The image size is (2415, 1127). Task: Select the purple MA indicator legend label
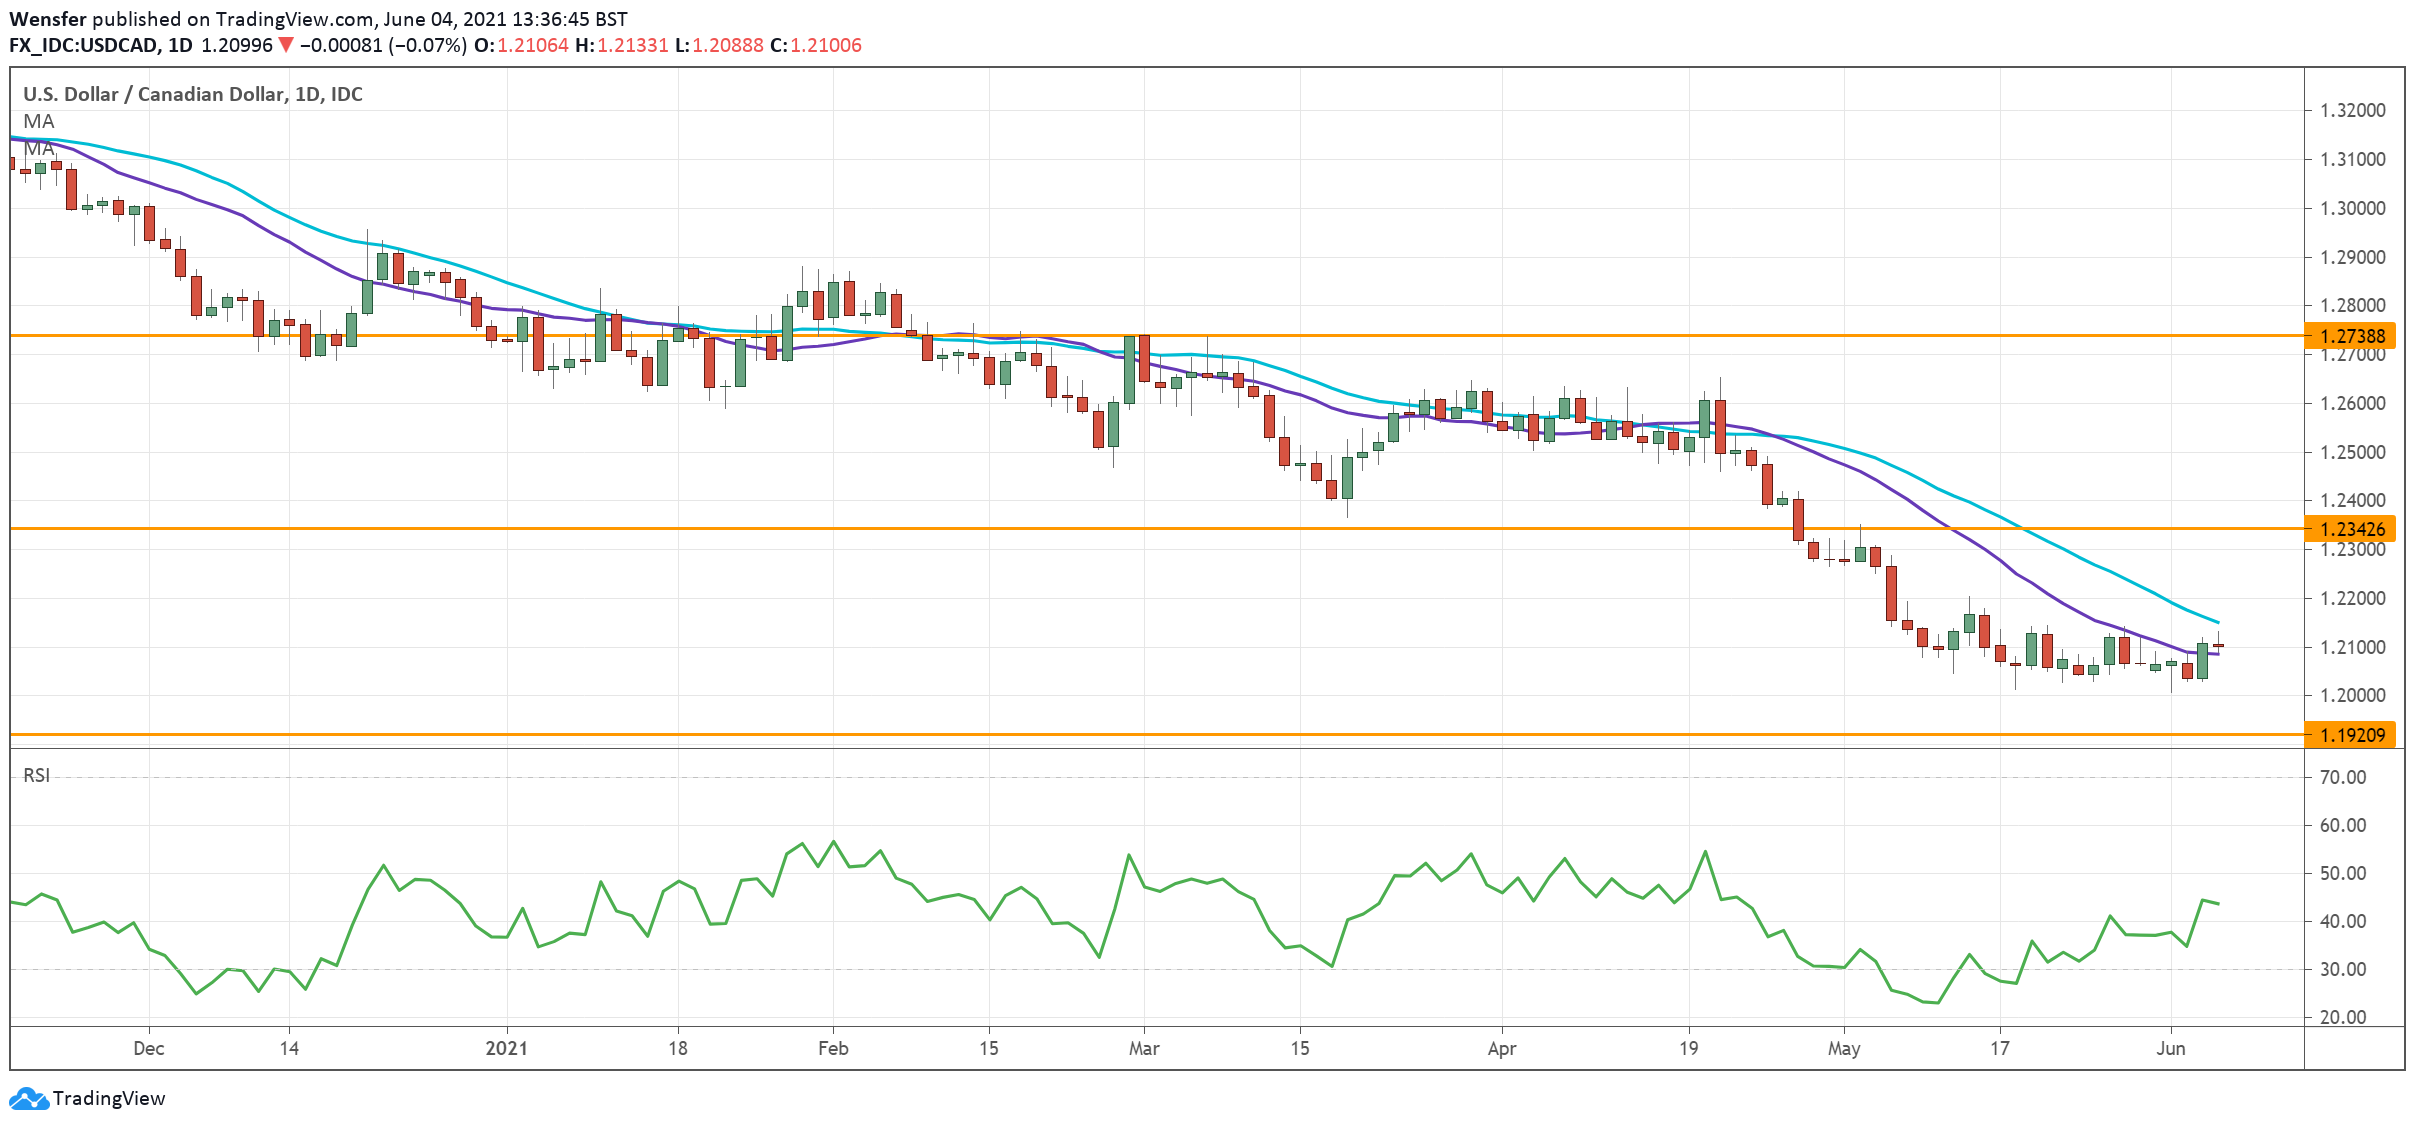pos(37,150)
